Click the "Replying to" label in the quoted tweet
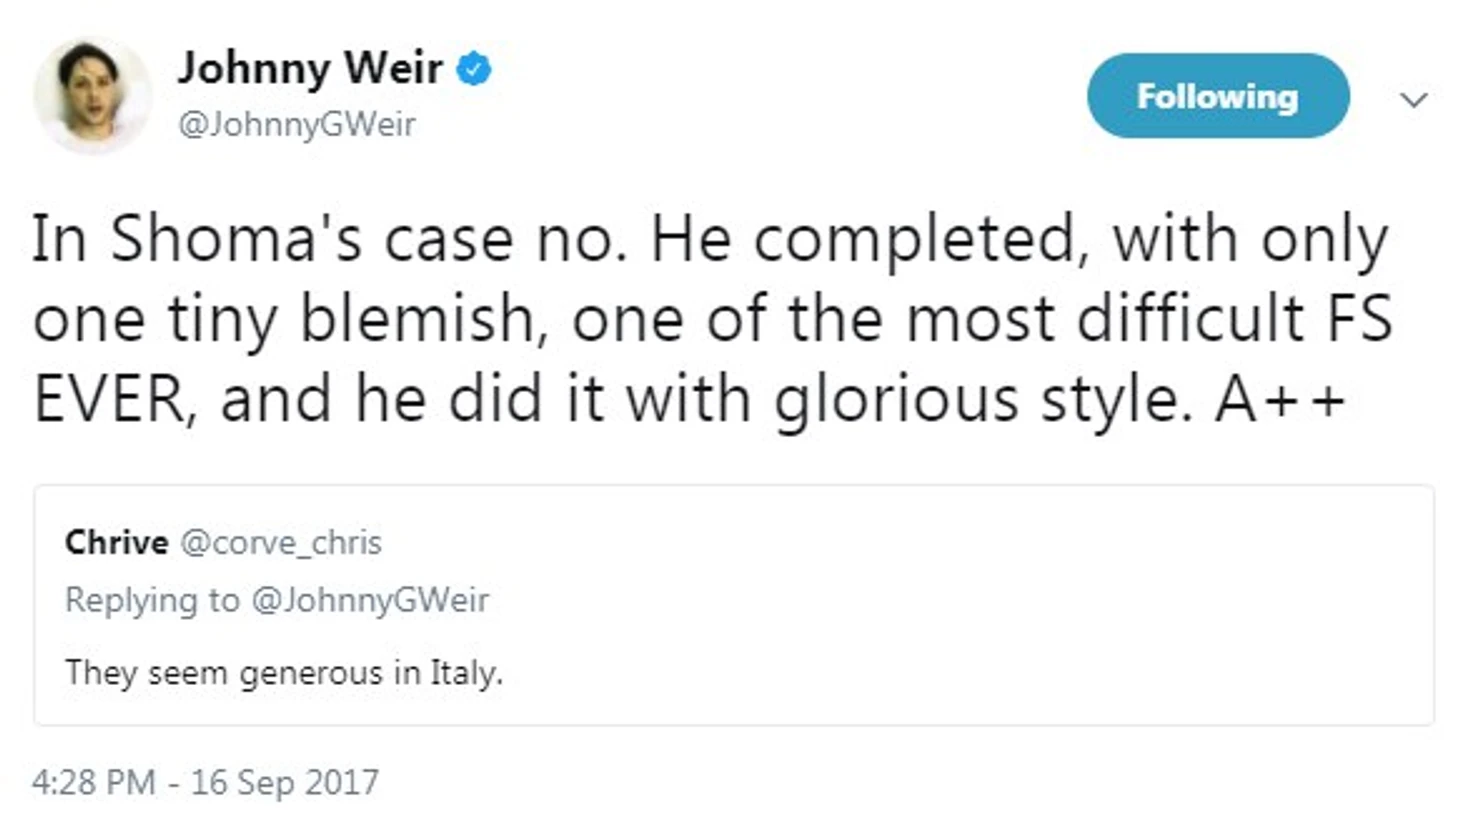The image size is (1460, 836). pos(152,600)
